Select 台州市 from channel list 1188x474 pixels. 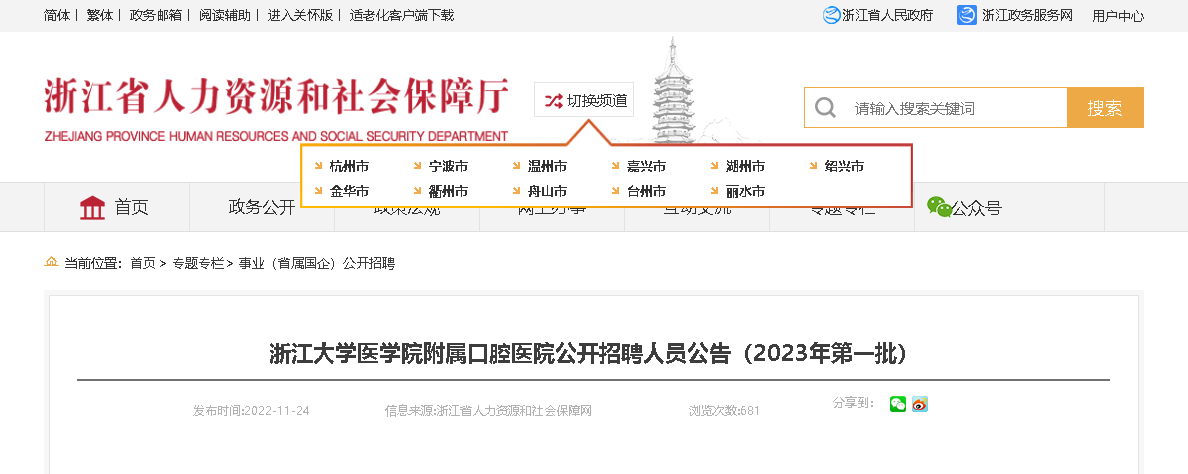click(646, 192)
